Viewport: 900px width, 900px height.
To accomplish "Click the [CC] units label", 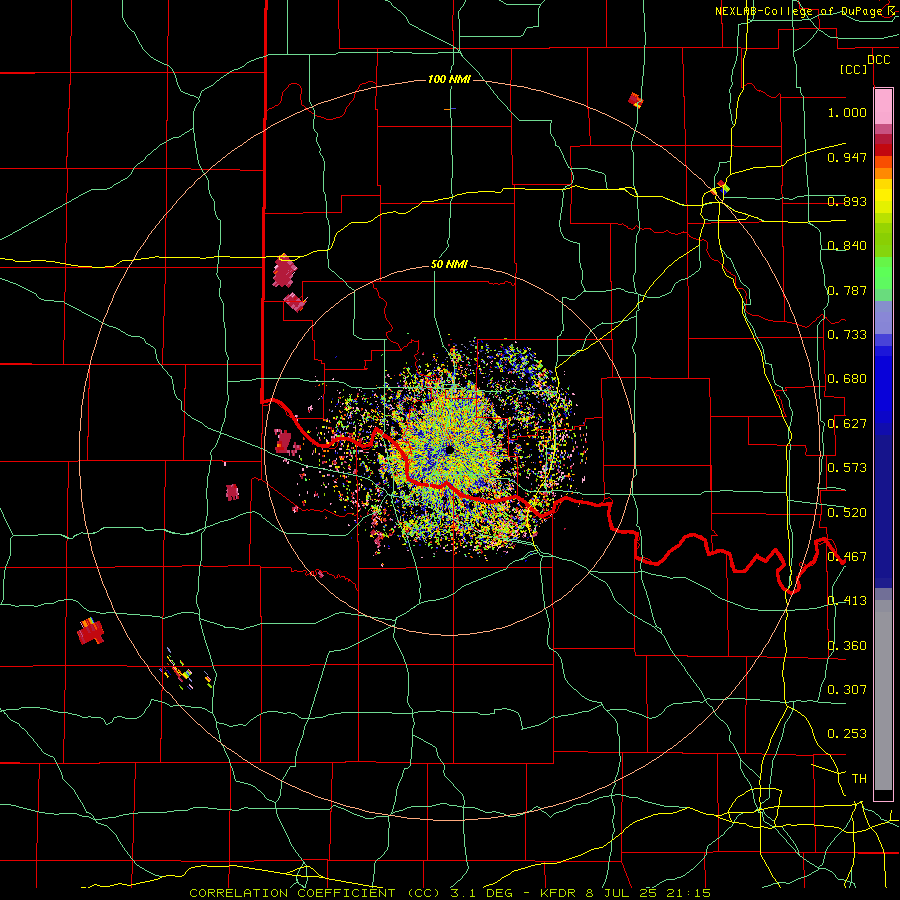I will [x=853, y=70].
